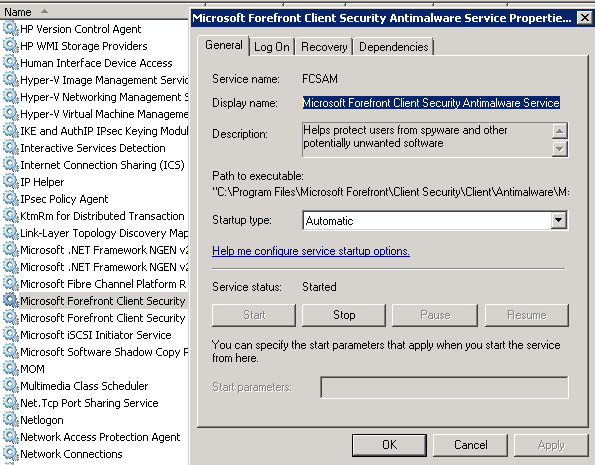595x465 pixels.
Task: Click the gear icon beside Hyper-V Image Management Service
Action: (10, 80)
